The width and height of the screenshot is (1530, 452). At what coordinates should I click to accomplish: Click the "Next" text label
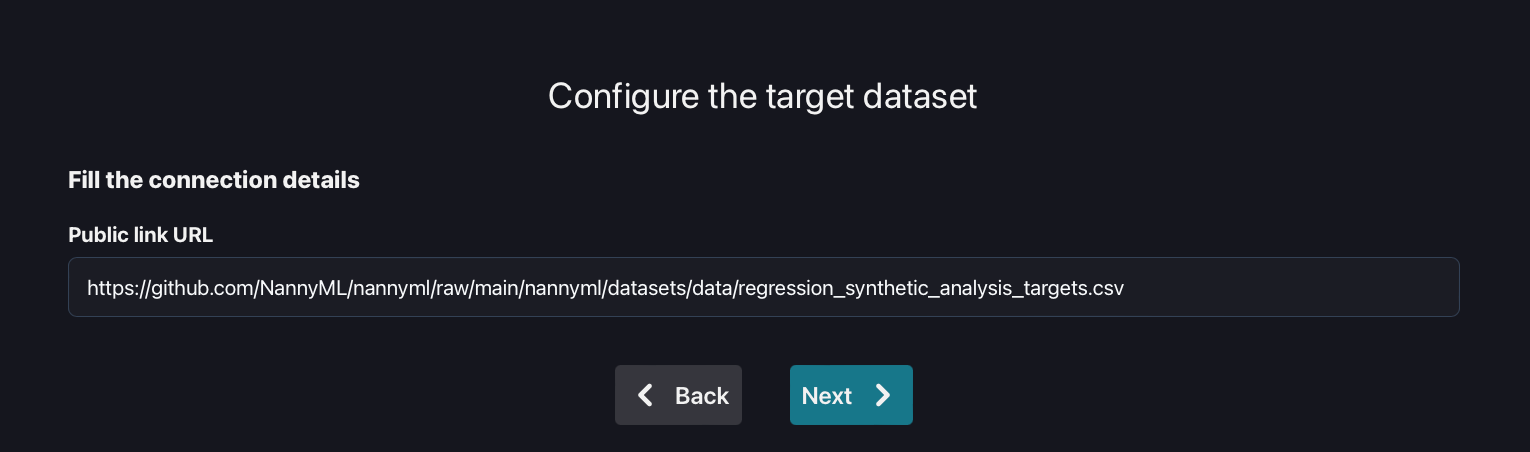tap(827, 396)
